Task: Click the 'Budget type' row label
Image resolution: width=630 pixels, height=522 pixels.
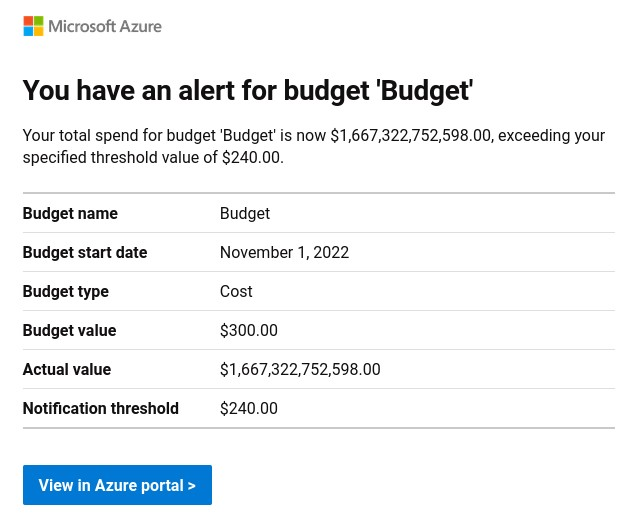Action: (66, 291)
